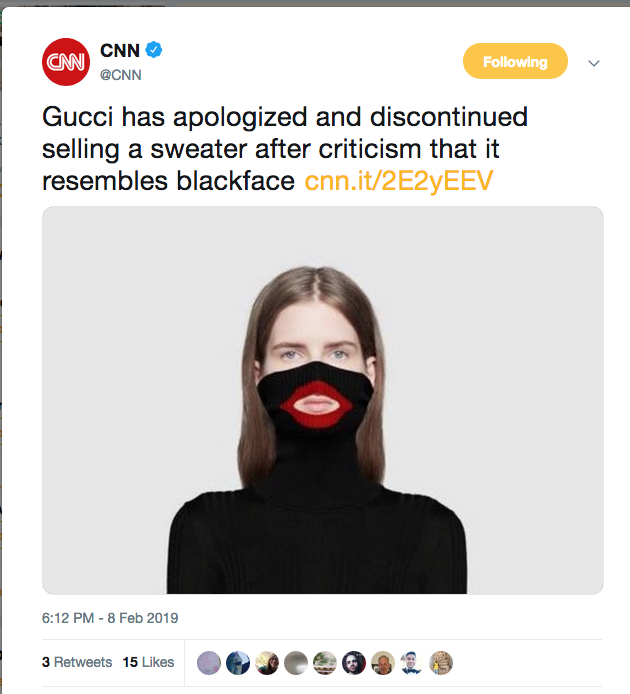Viewport: 630px width, 694px height.
Task: Click the first liker avatar
Action: pos(209,662)
